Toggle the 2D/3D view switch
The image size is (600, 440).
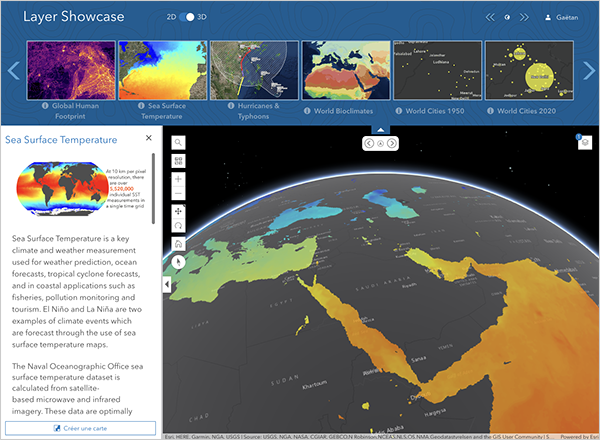[187, 17]
